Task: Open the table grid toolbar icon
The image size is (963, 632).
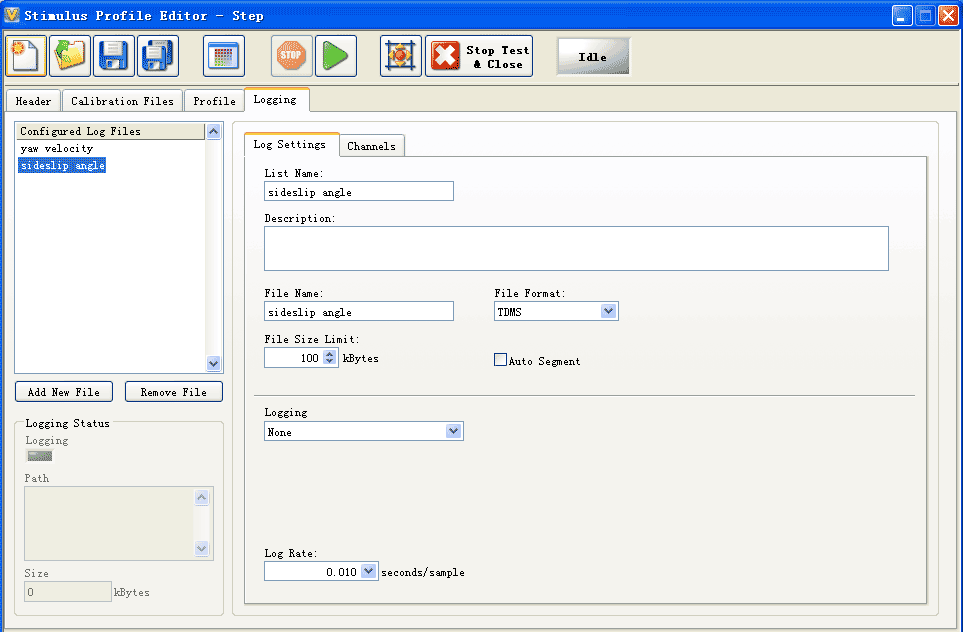Action: tap(224, 56)
